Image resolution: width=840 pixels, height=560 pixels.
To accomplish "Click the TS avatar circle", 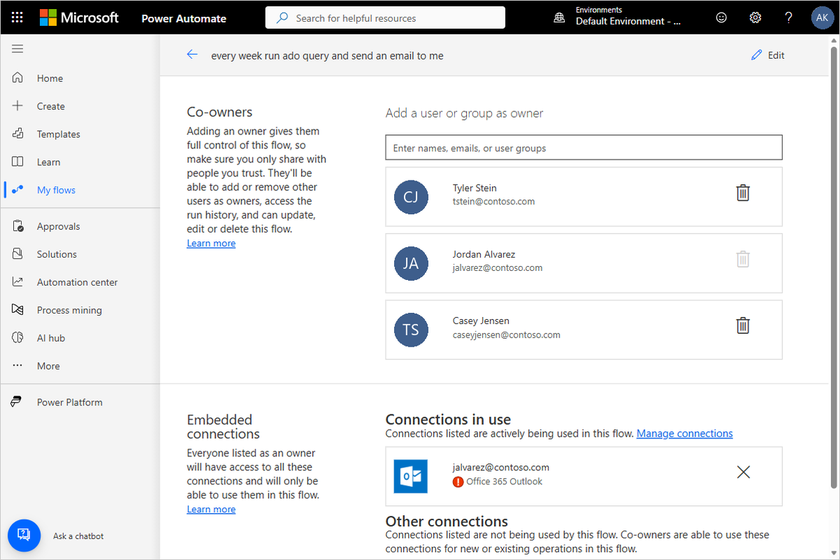I will (411, 330).
